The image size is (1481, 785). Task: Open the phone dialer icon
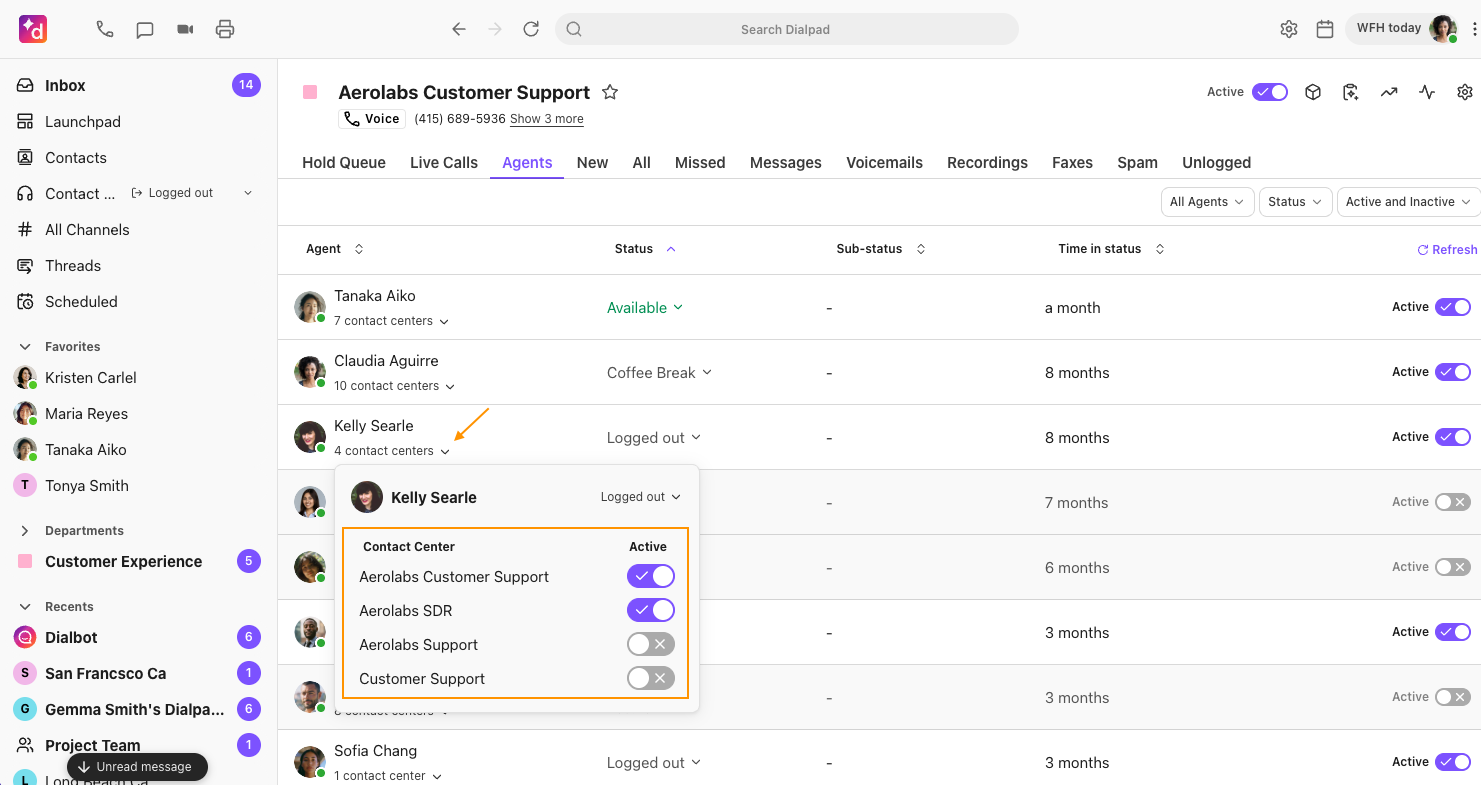105,29
